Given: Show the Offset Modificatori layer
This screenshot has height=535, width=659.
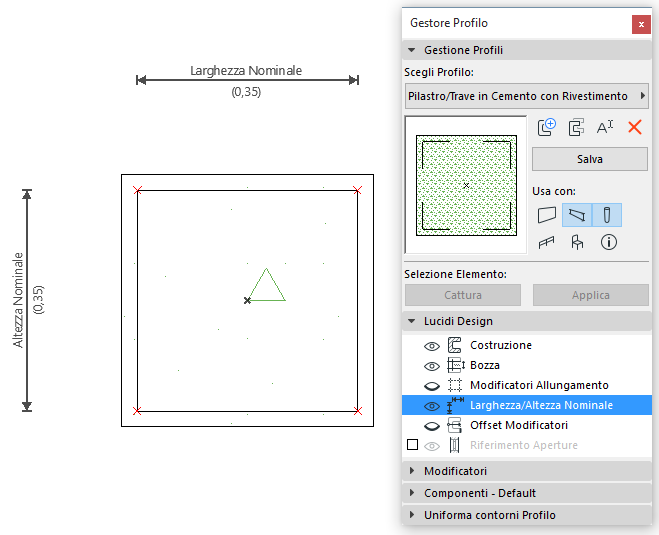Looking at the screenshot, I should pos(432,426).
